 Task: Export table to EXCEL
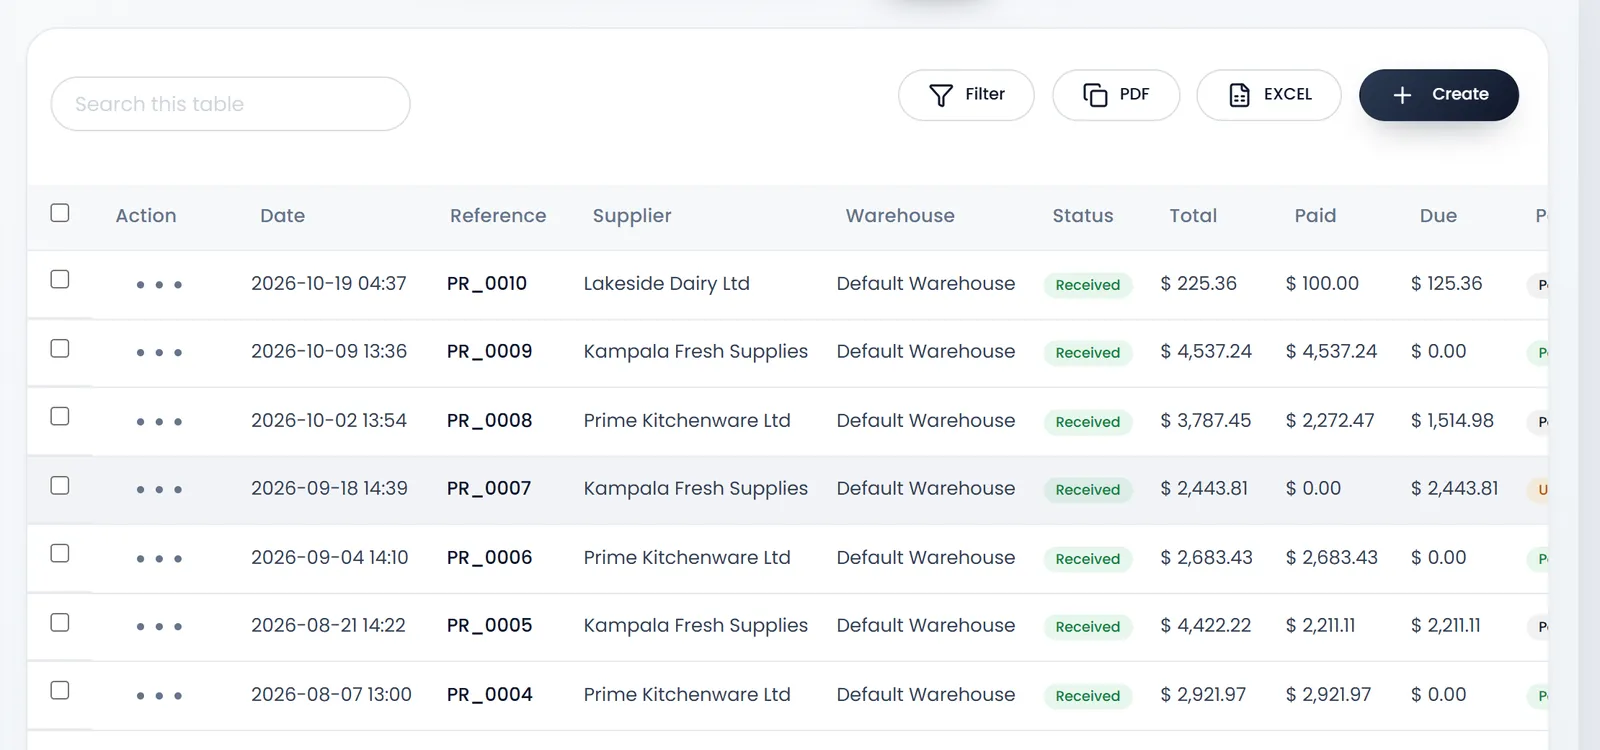(x=1269, y=95)
